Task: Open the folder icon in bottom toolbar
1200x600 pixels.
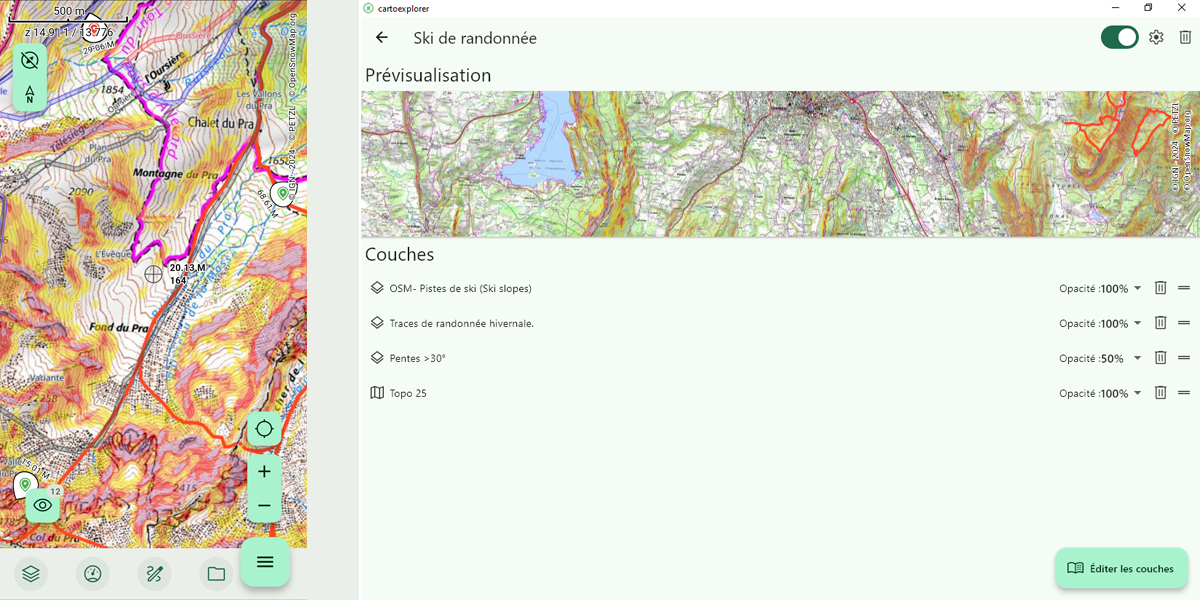Action: (x=216, y=574)
